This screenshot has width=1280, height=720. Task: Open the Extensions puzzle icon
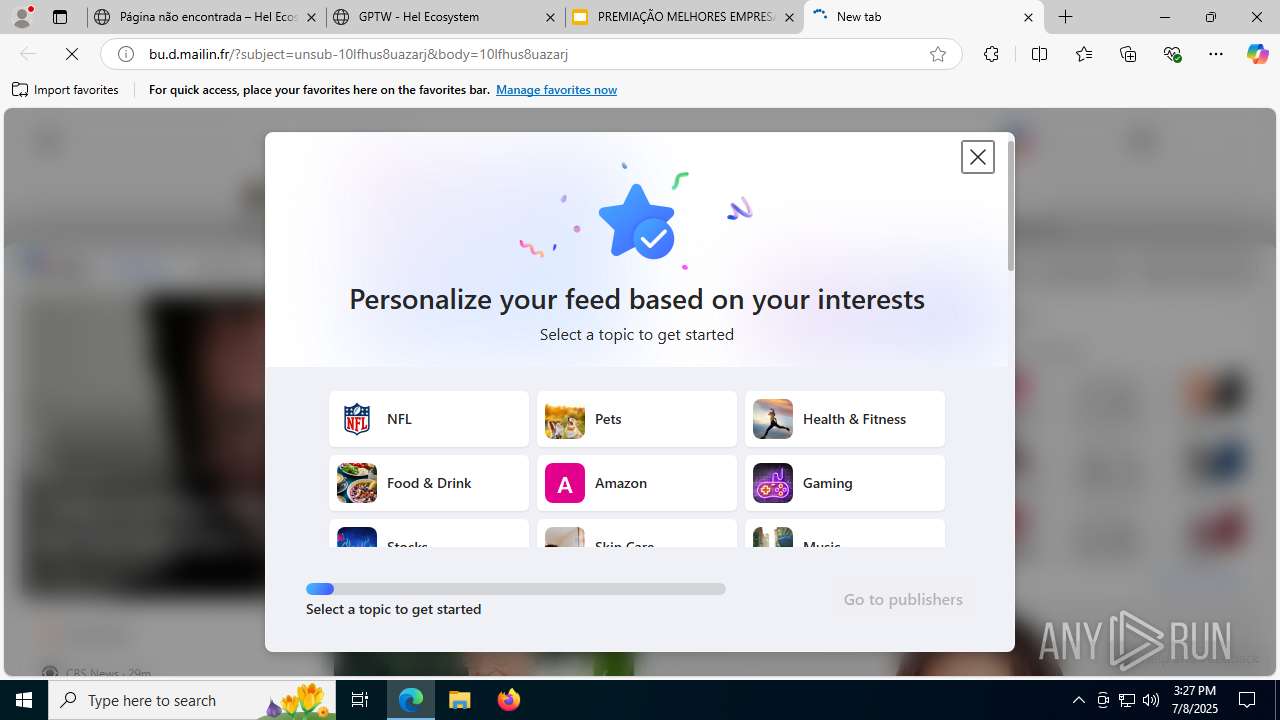click(x=991, y=54)
